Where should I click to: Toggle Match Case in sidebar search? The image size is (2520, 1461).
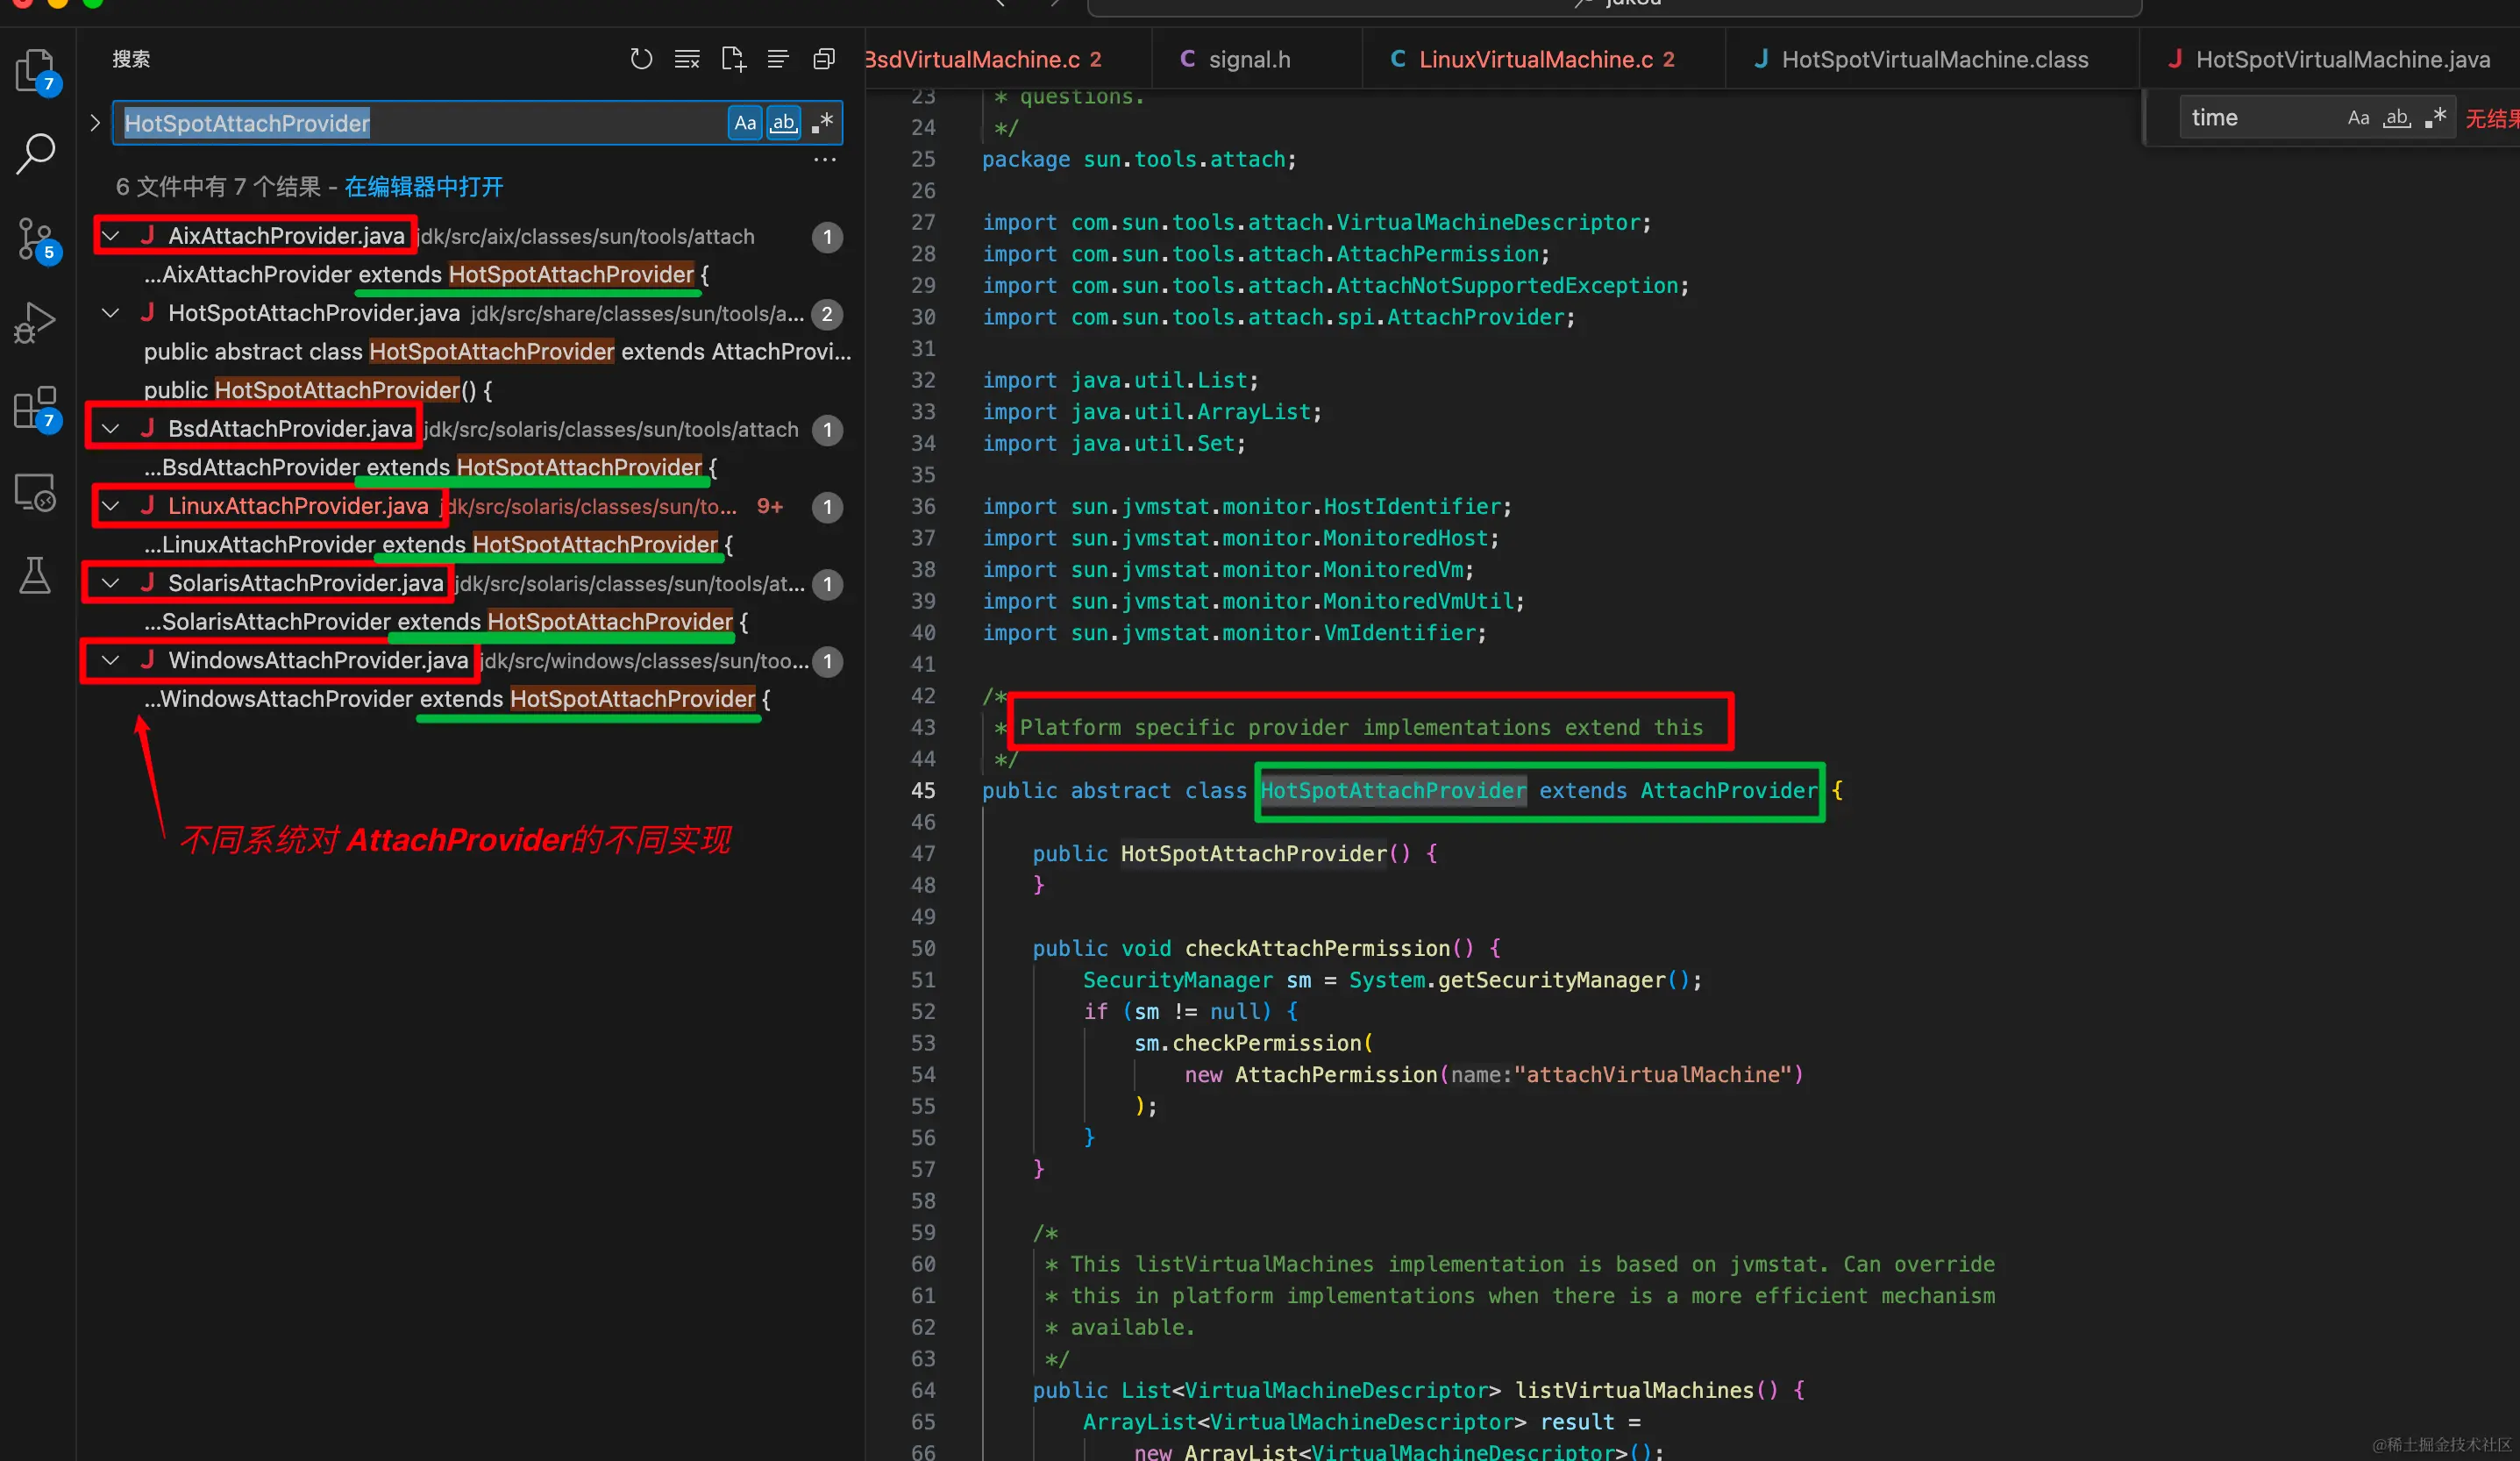(745, 123)
